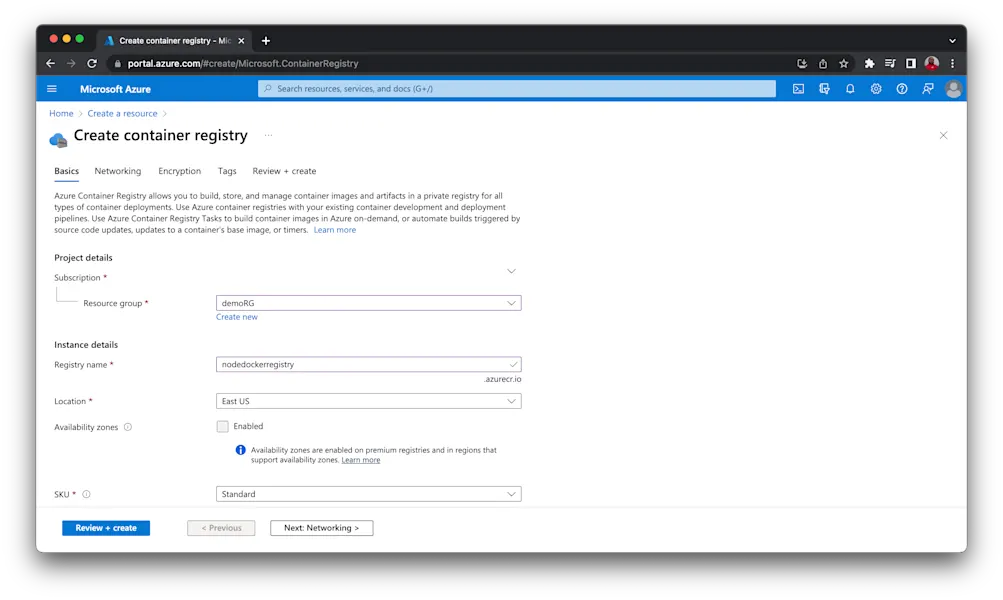Switch to the Encryption tab
This screenshot has width=1003, height=600.
179,170
